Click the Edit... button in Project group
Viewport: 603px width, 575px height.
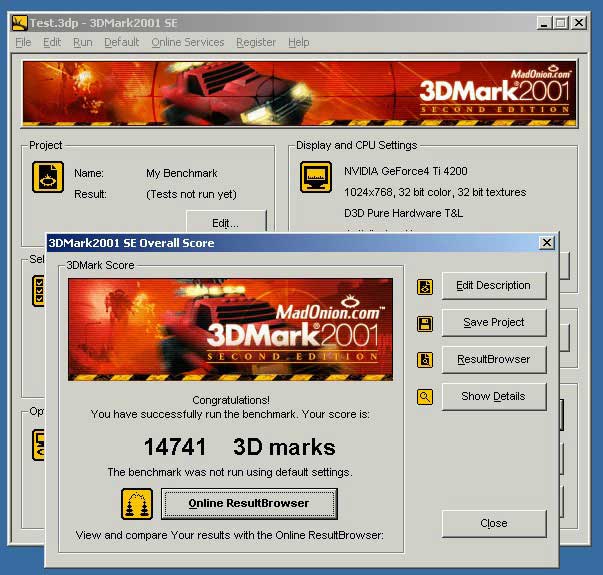coord(226,222)
